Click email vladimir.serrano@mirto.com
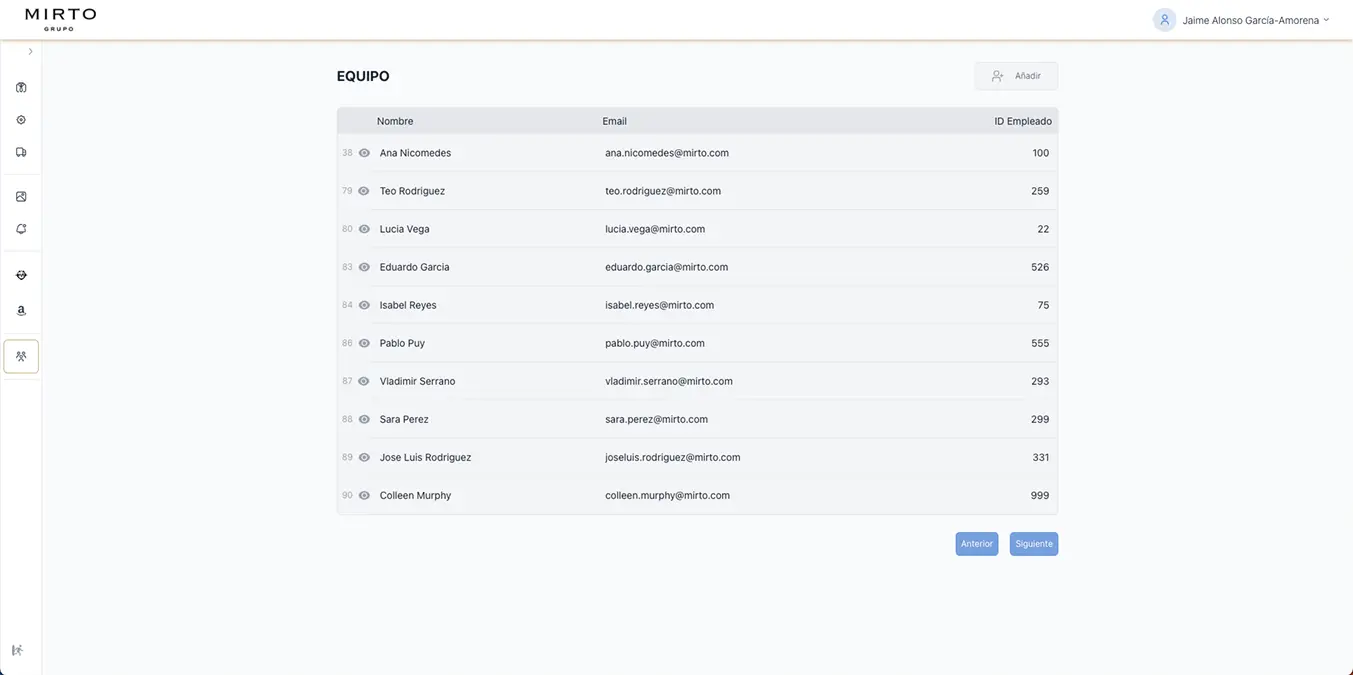Viewport: 1353px width, 675px height. (x=669, y=381)
